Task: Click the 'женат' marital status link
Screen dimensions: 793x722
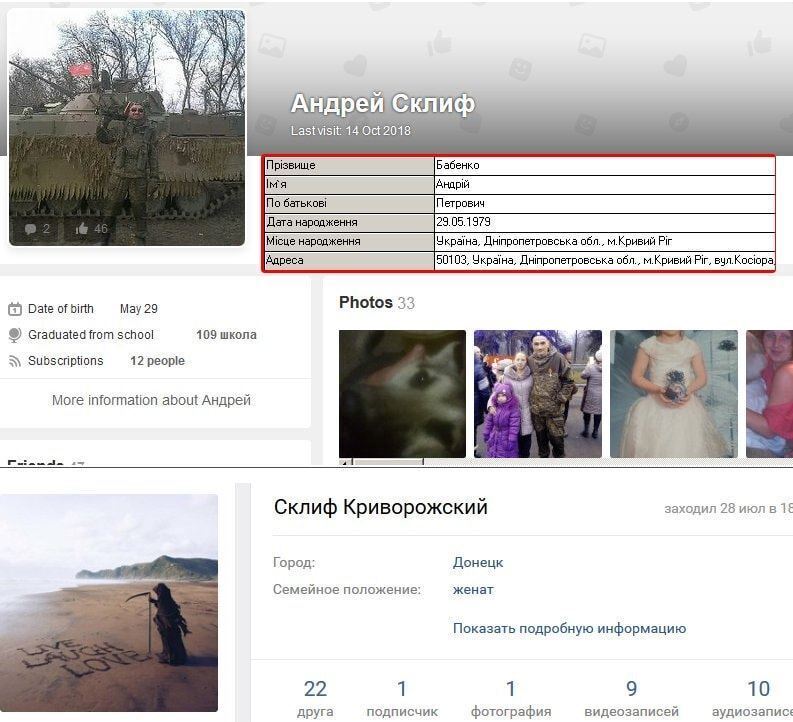Action: click(x=473, y=590)
